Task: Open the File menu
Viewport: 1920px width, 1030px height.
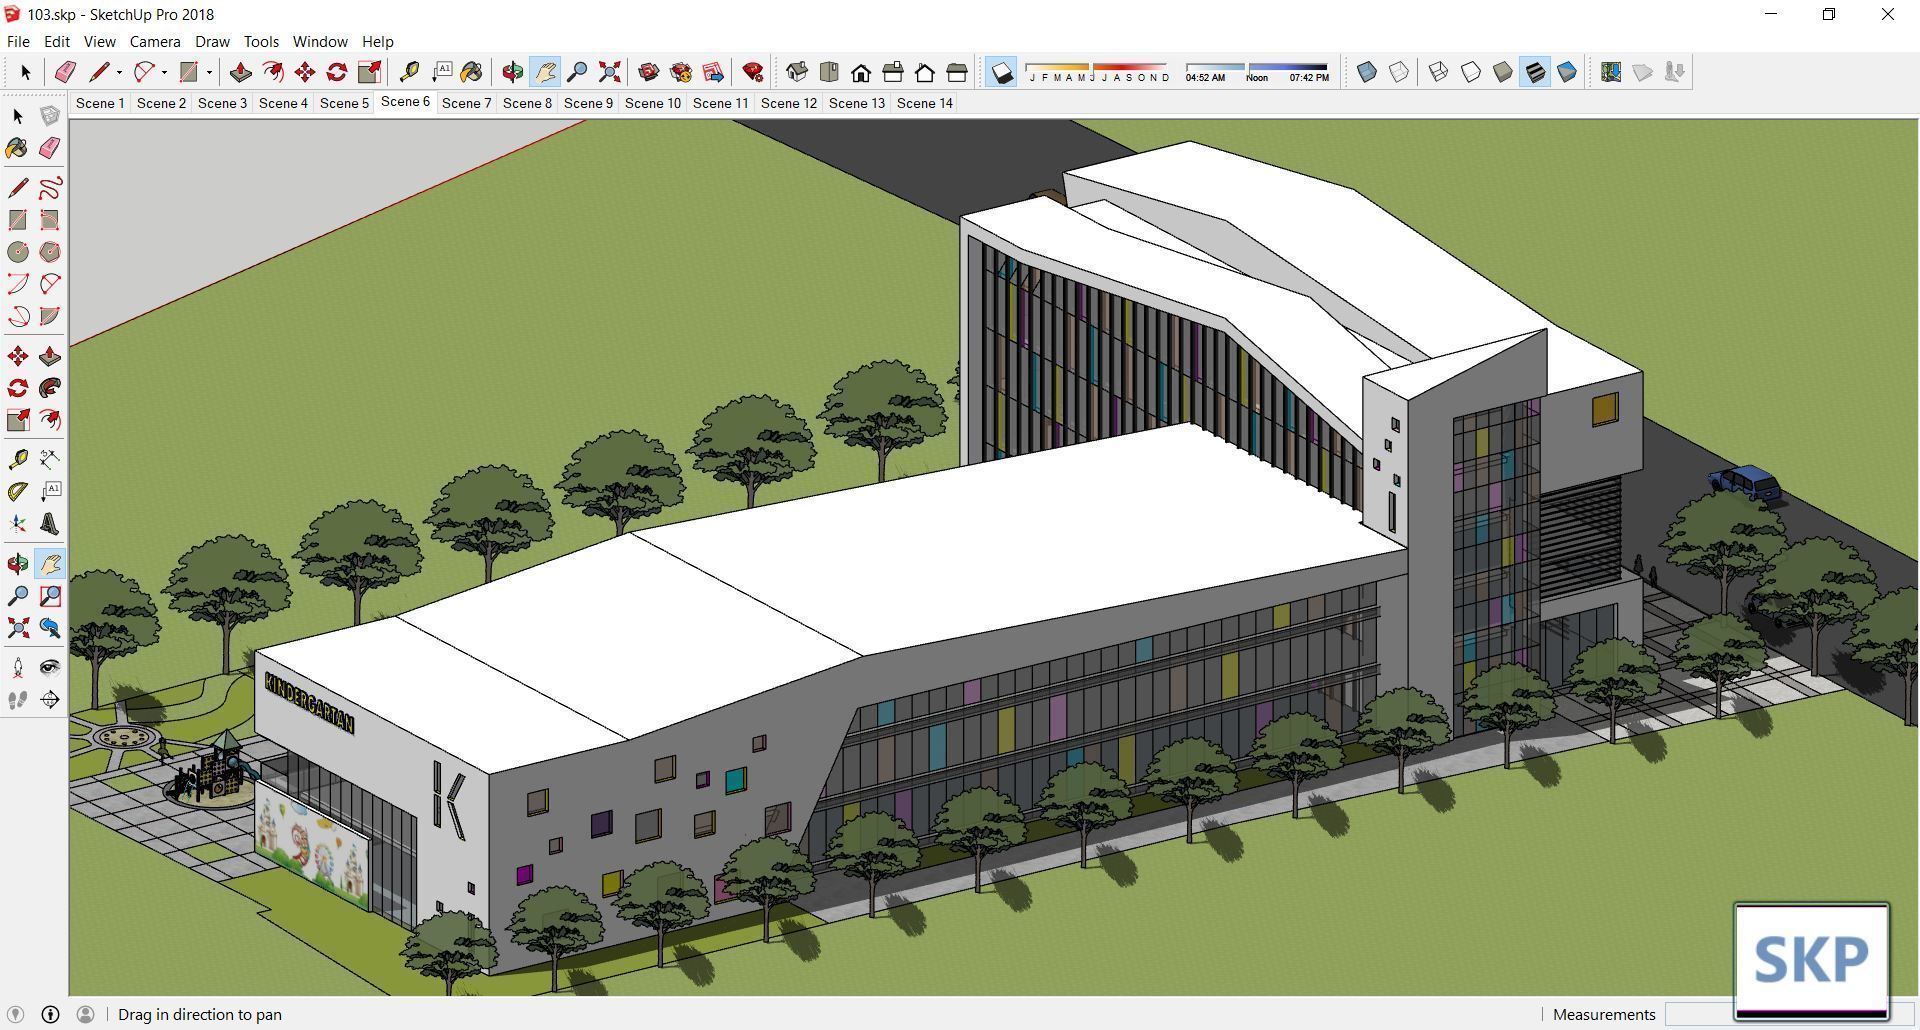Action: click(18, 41)
